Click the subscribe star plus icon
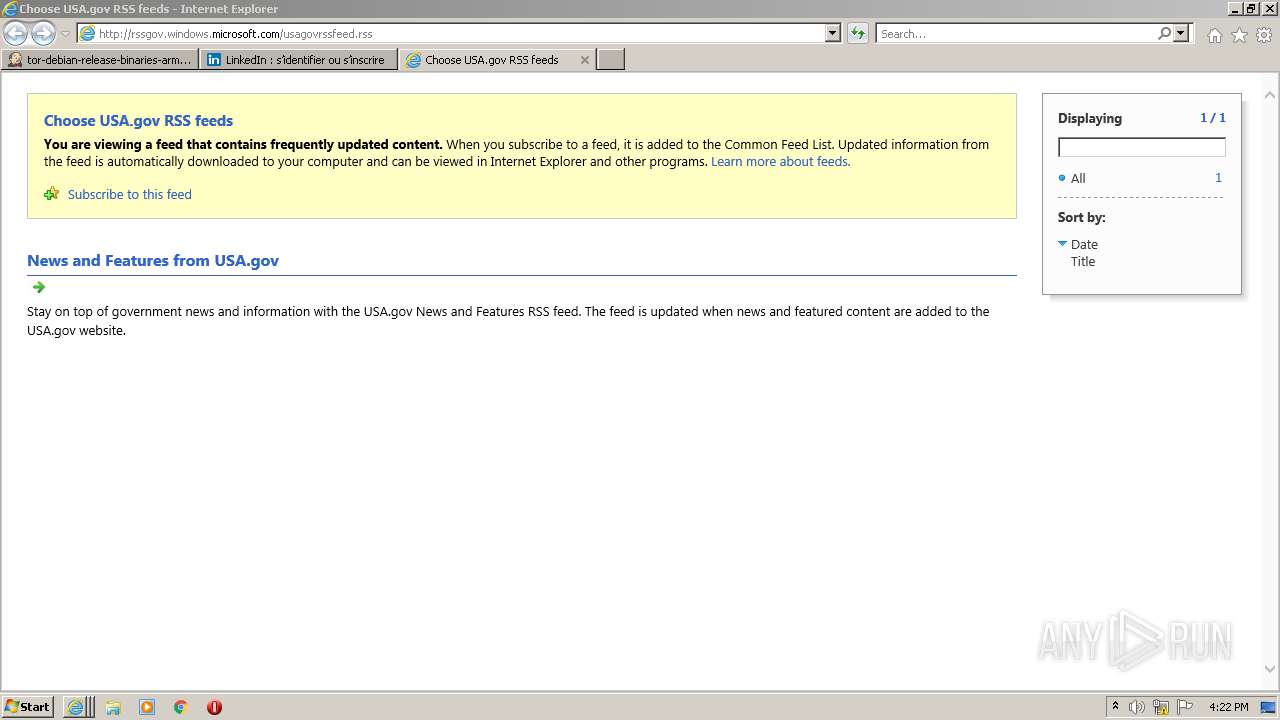Viewport: 1280px width, 720px height. [51, 194]
